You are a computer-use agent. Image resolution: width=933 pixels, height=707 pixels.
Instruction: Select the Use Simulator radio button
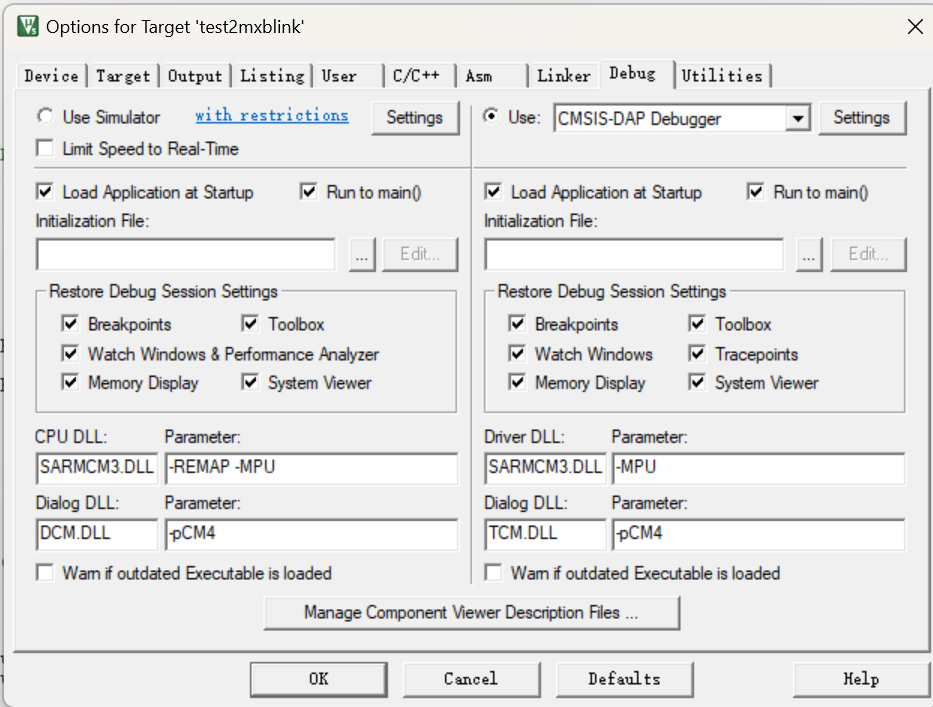(45, 116)
